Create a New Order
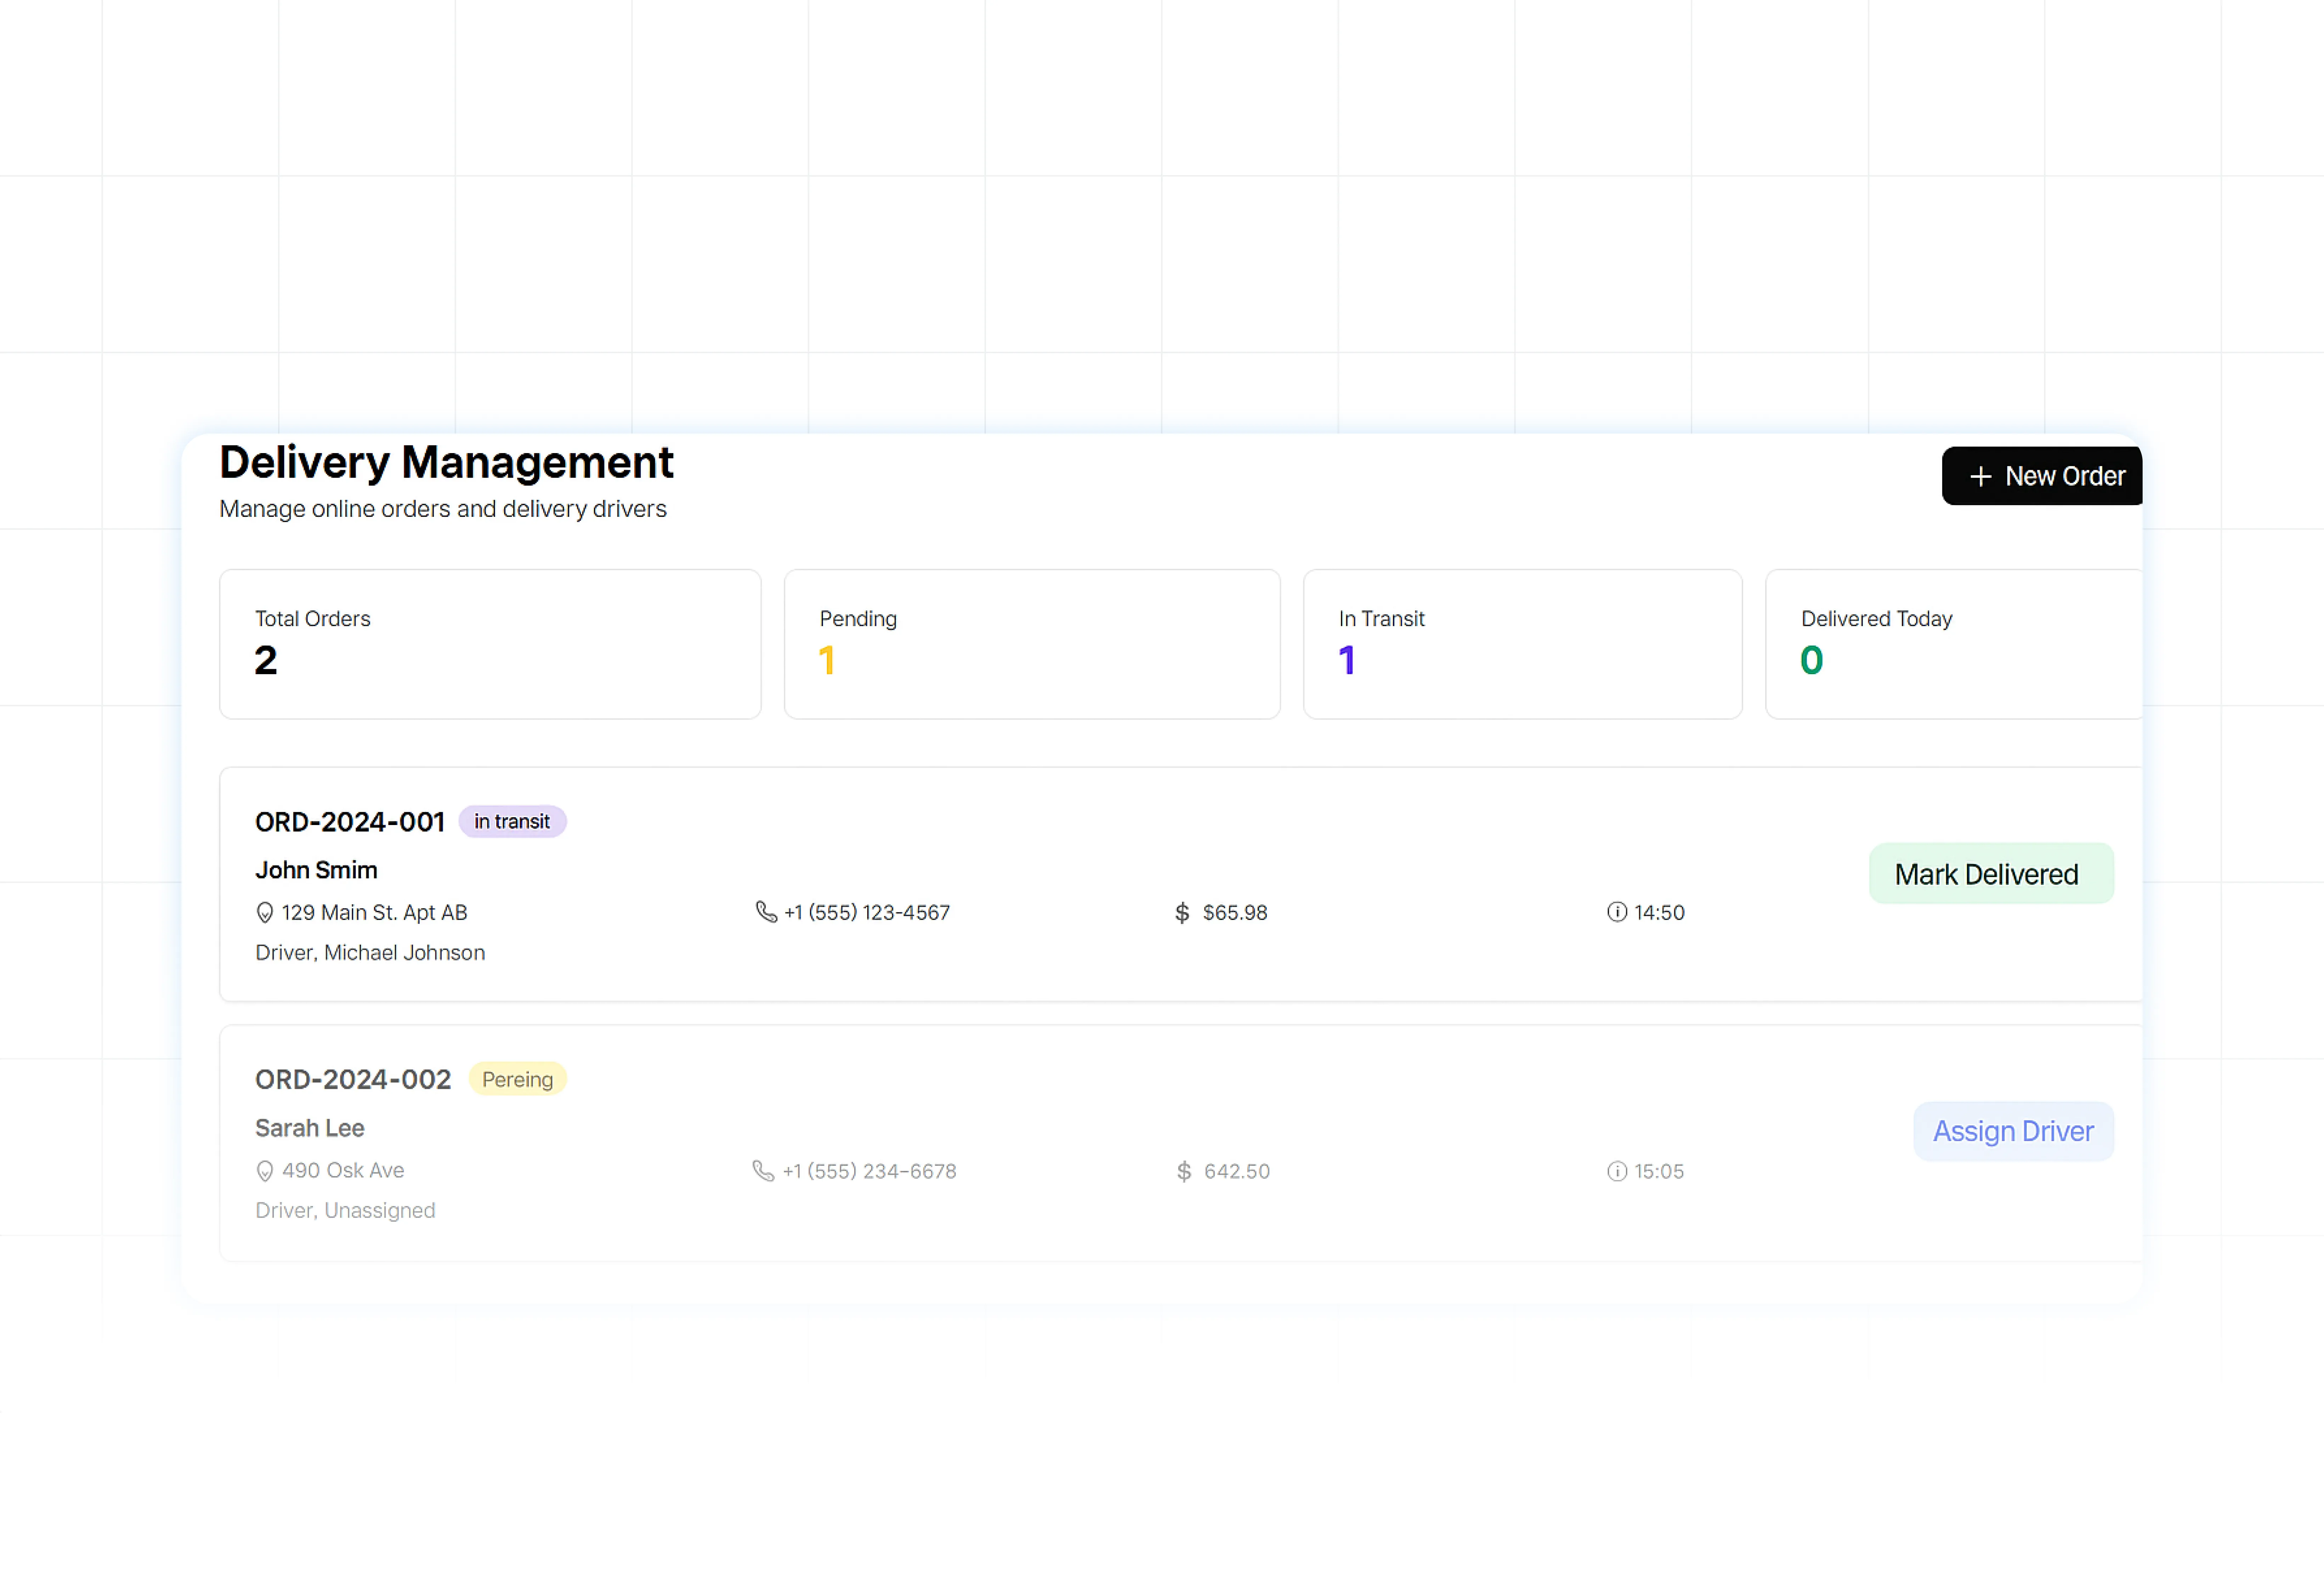Screen dimensions: 2324x1587 coord(2042,476)
